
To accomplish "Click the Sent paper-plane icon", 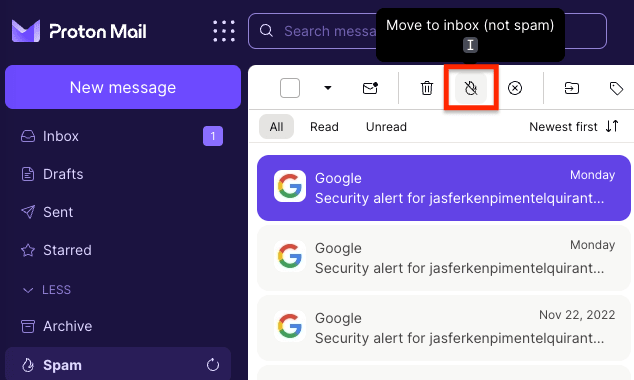I will click(28, 212).
